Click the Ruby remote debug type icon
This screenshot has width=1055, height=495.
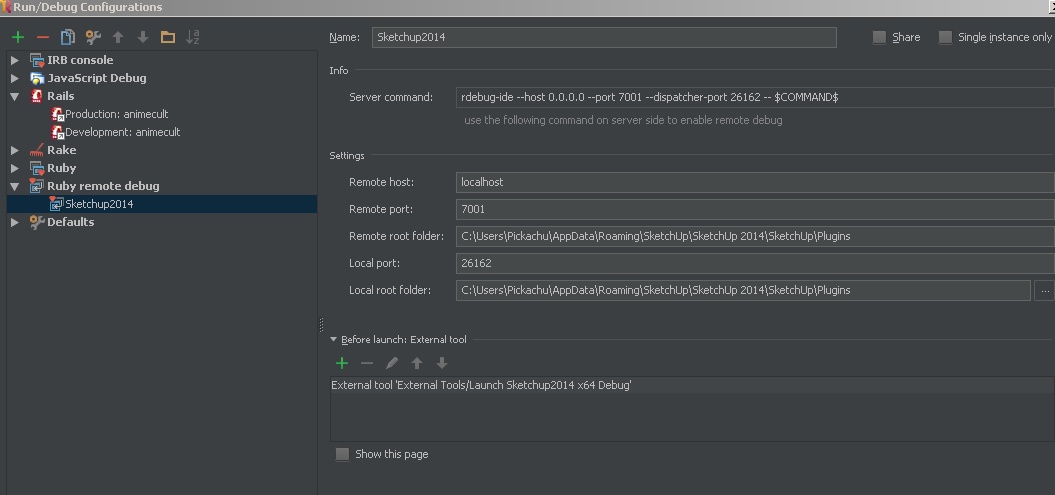tap(37, 186)
